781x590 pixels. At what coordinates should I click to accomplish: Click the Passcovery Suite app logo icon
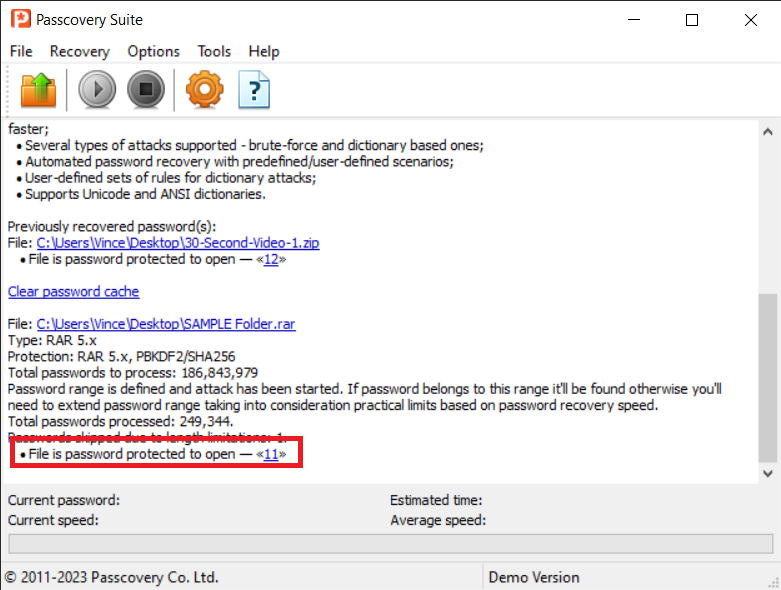coord(21,19)
